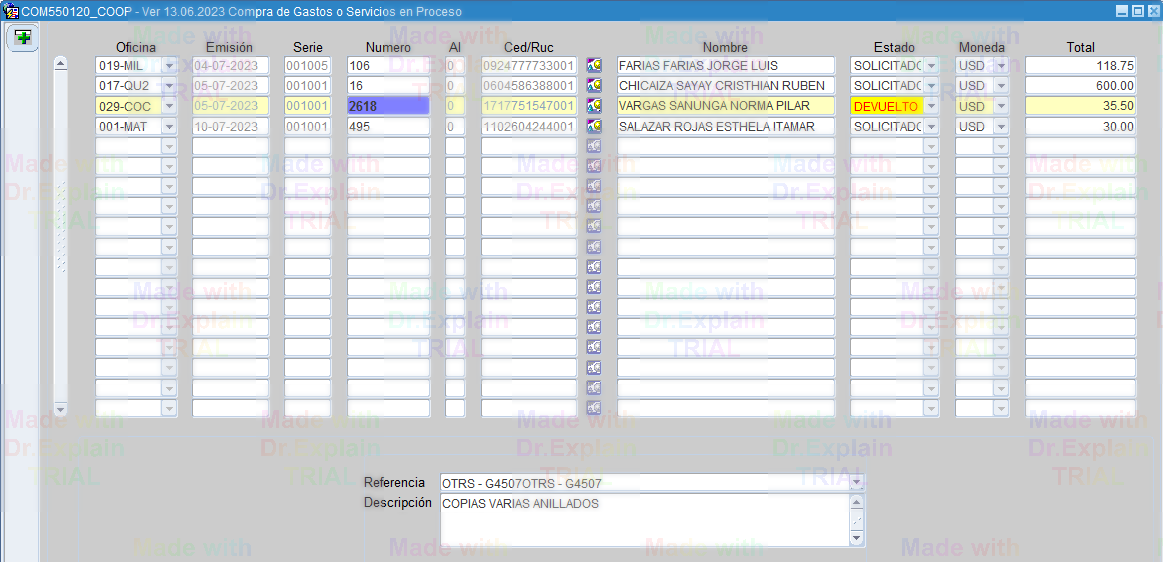The image size is (1163, 562).
Task: Click lookup icon beside VARGAS SANUNGA NORMA PILAR
Action: point(594,106)
